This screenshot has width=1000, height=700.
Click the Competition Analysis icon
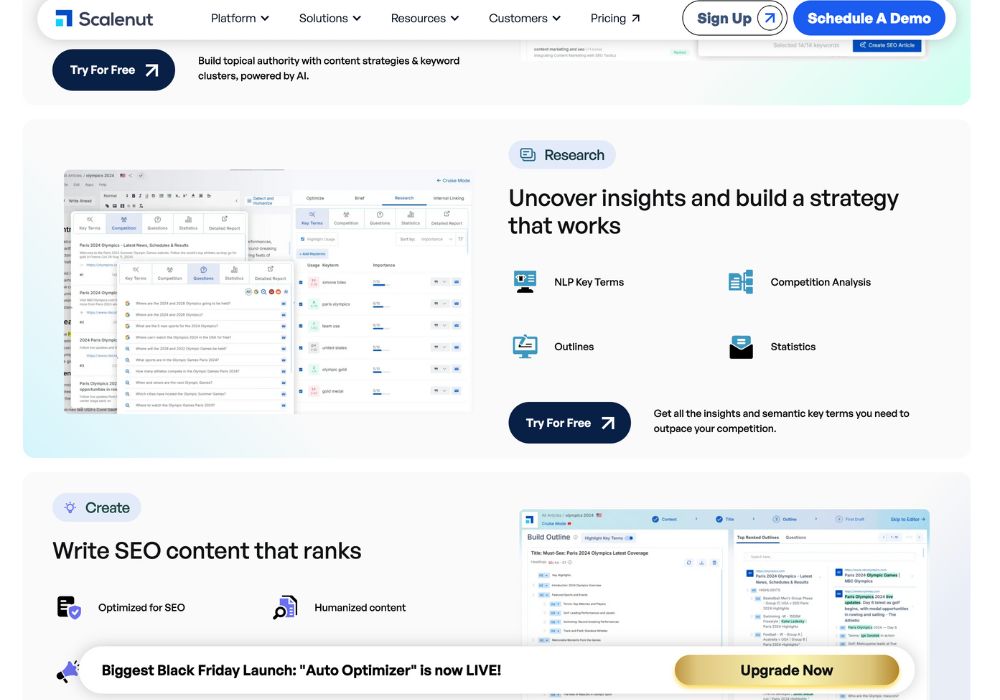tap(740, 282)
